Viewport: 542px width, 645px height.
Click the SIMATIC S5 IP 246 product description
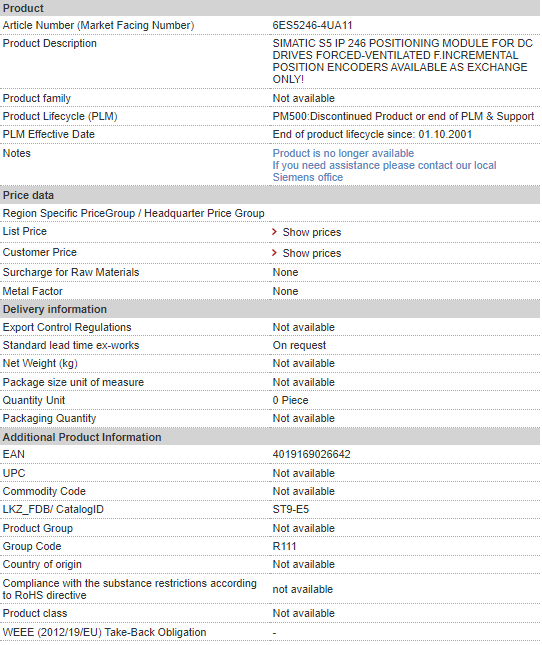click(x=403, y=61)
